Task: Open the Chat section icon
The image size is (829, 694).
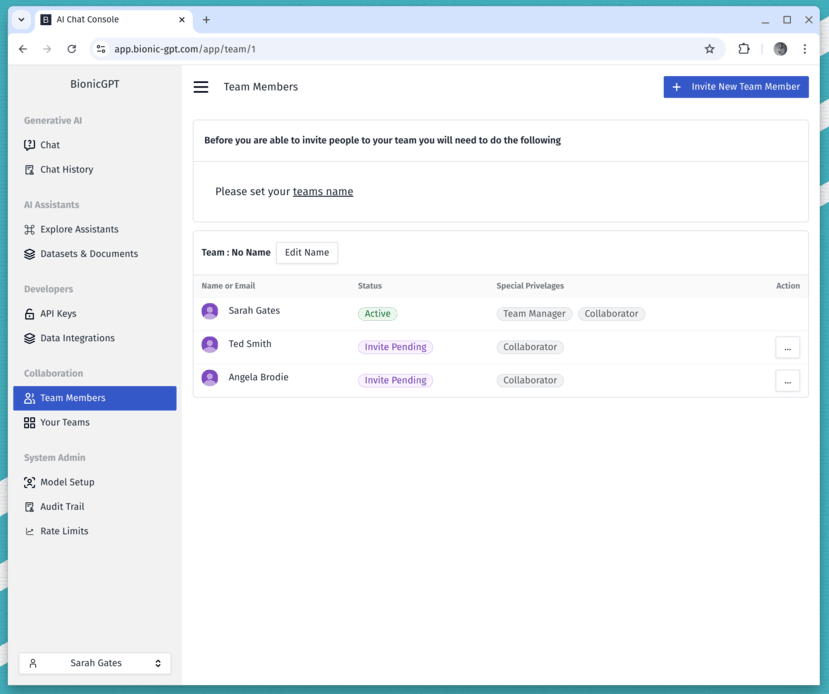Action: click(x=32, y=144)
